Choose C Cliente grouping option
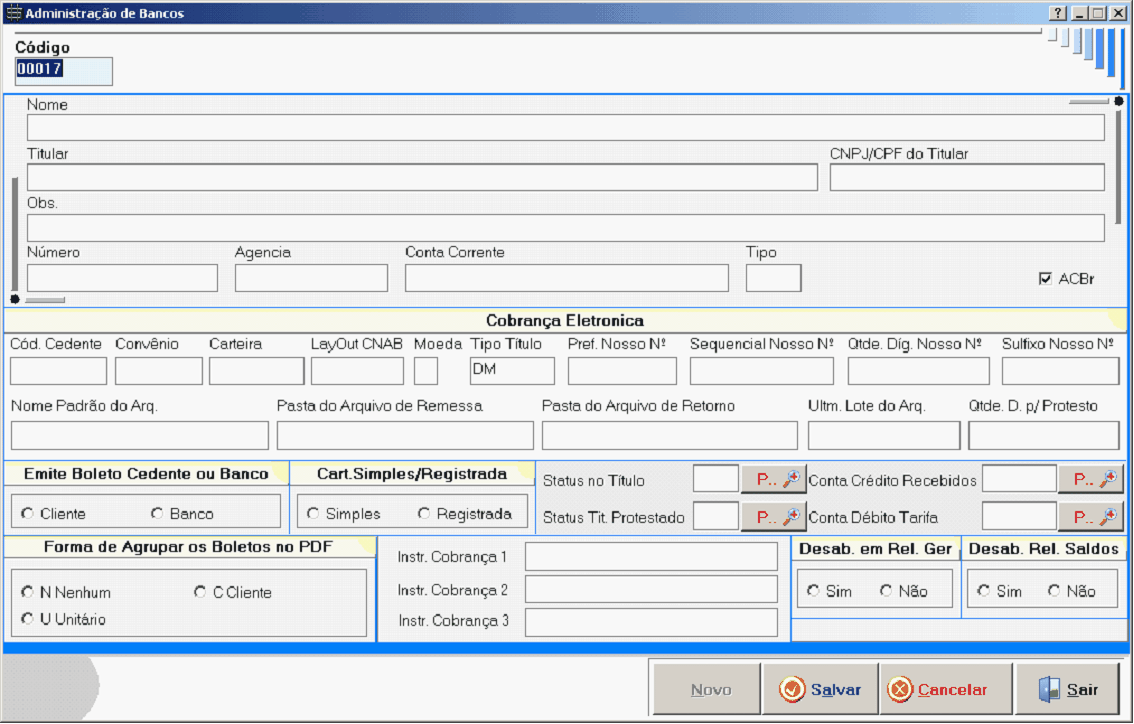 [200, 592]
